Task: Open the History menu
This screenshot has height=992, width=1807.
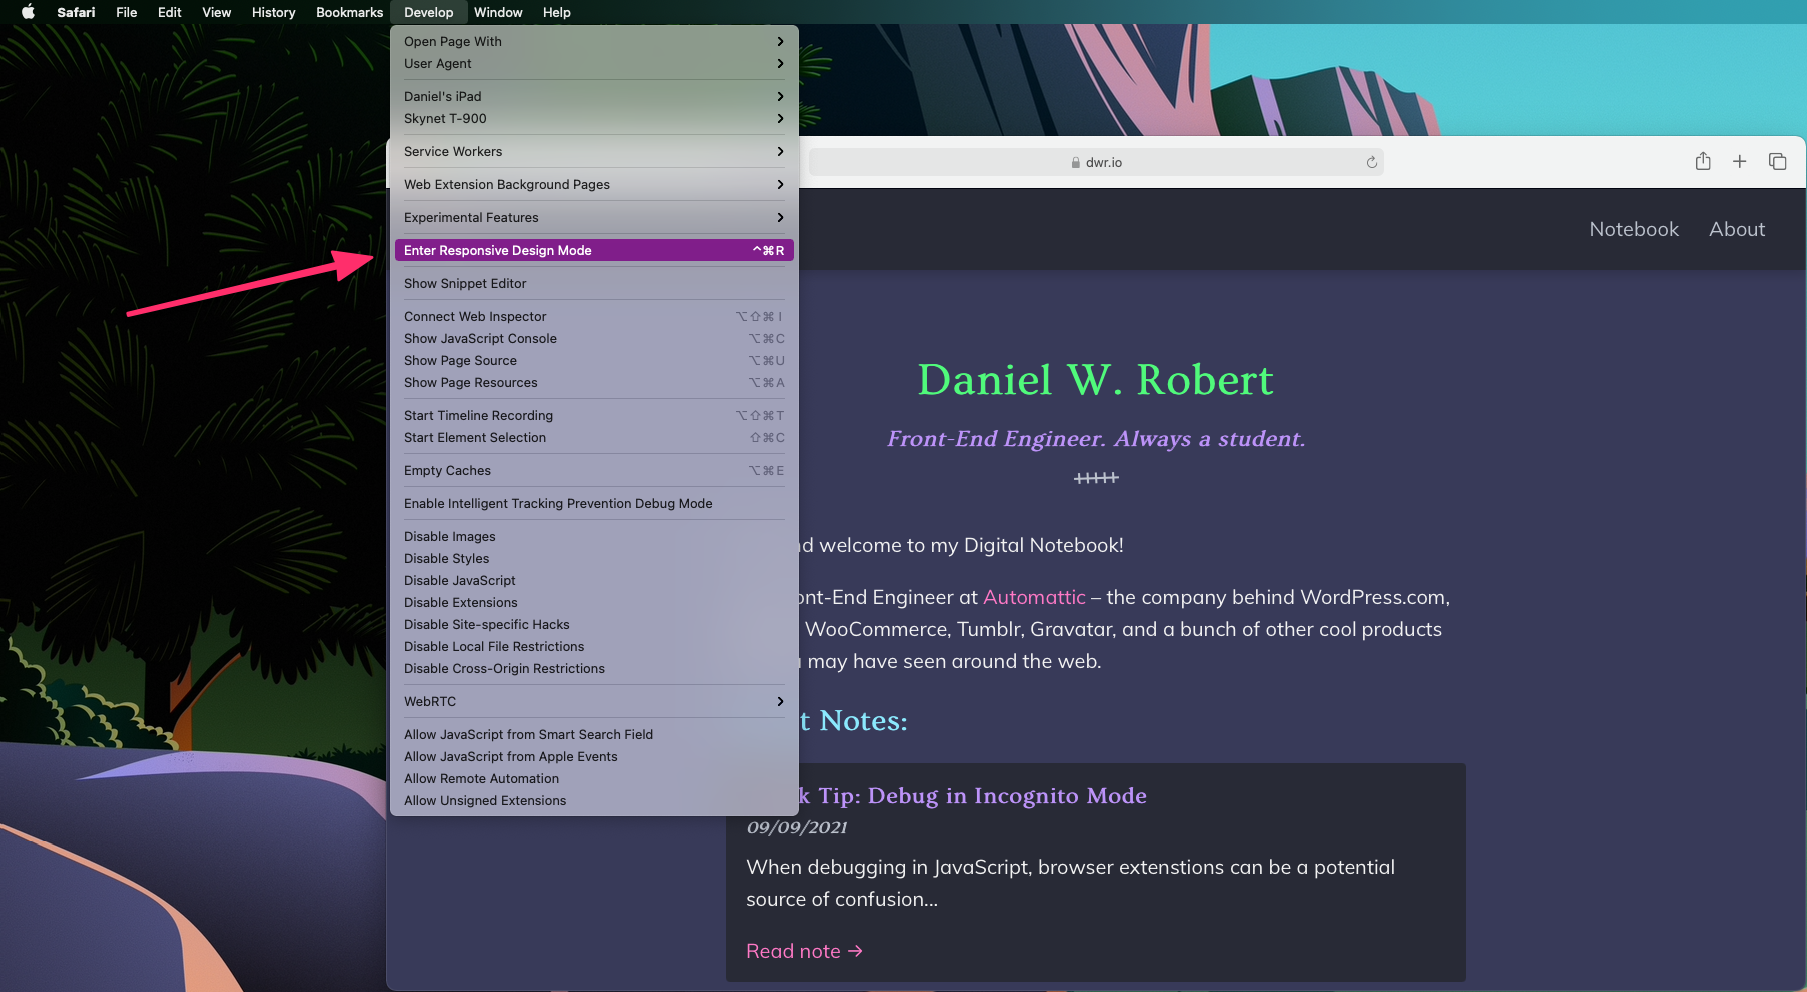Action: click(x=273, y=12)
